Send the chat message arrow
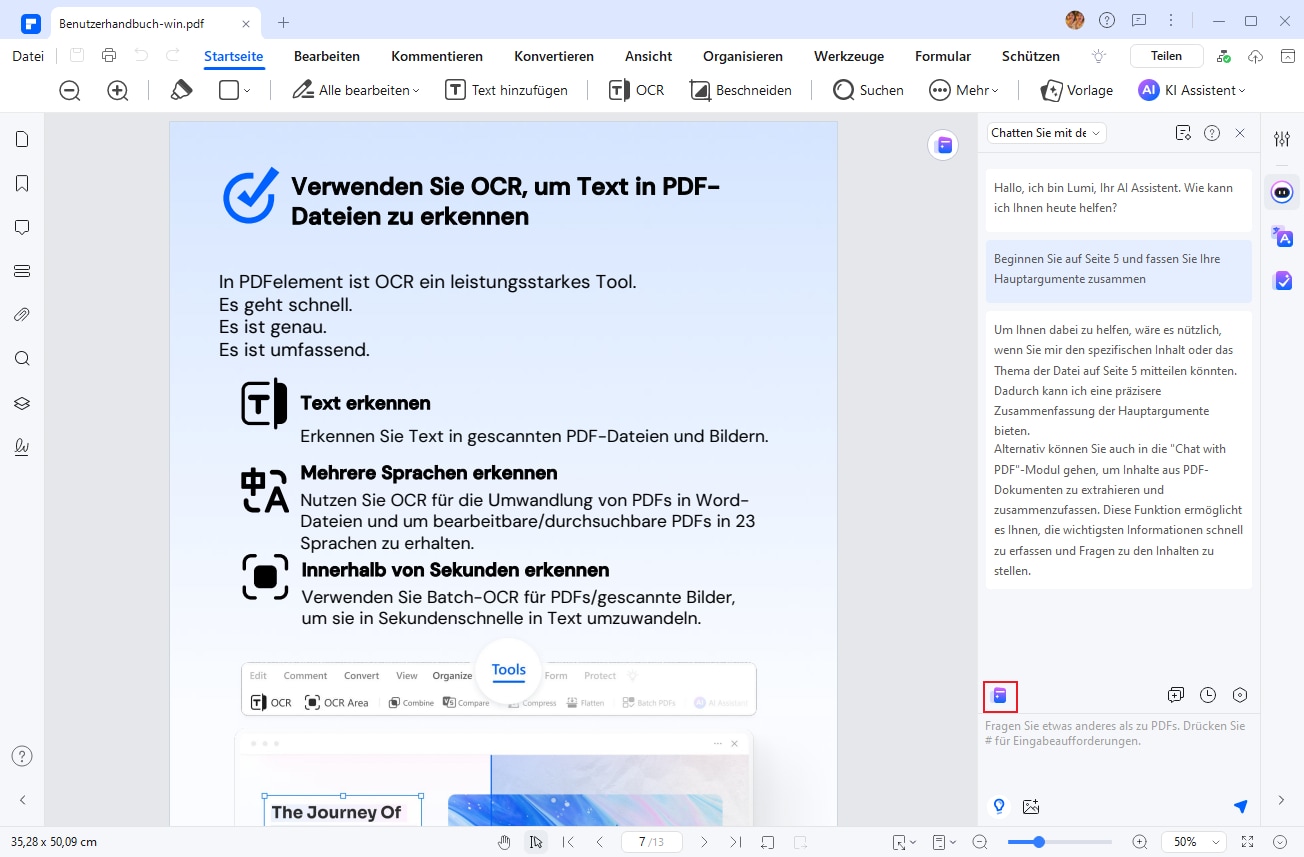This screenshot has width=1304, height=857. click(x=1240, y=806)
